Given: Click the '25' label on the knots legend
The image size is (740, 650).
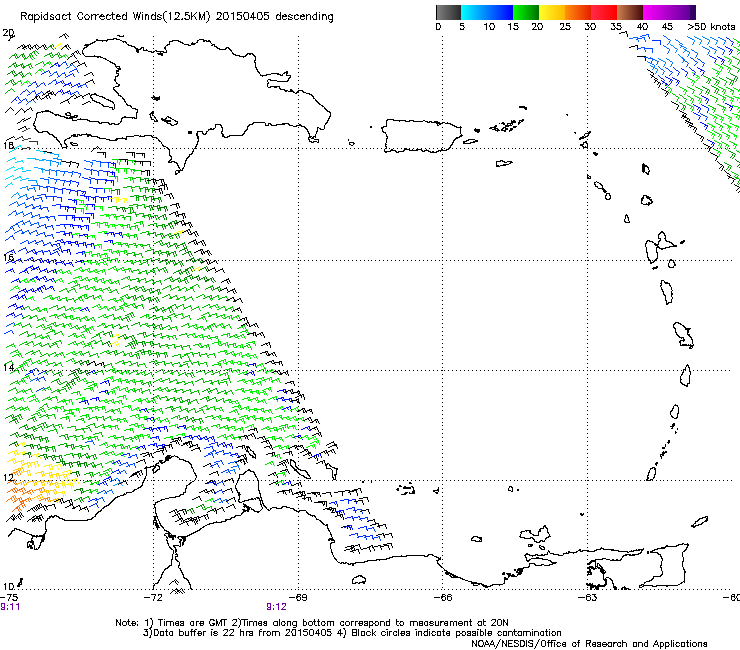Looking at the screenshot, I should point(565,27).
